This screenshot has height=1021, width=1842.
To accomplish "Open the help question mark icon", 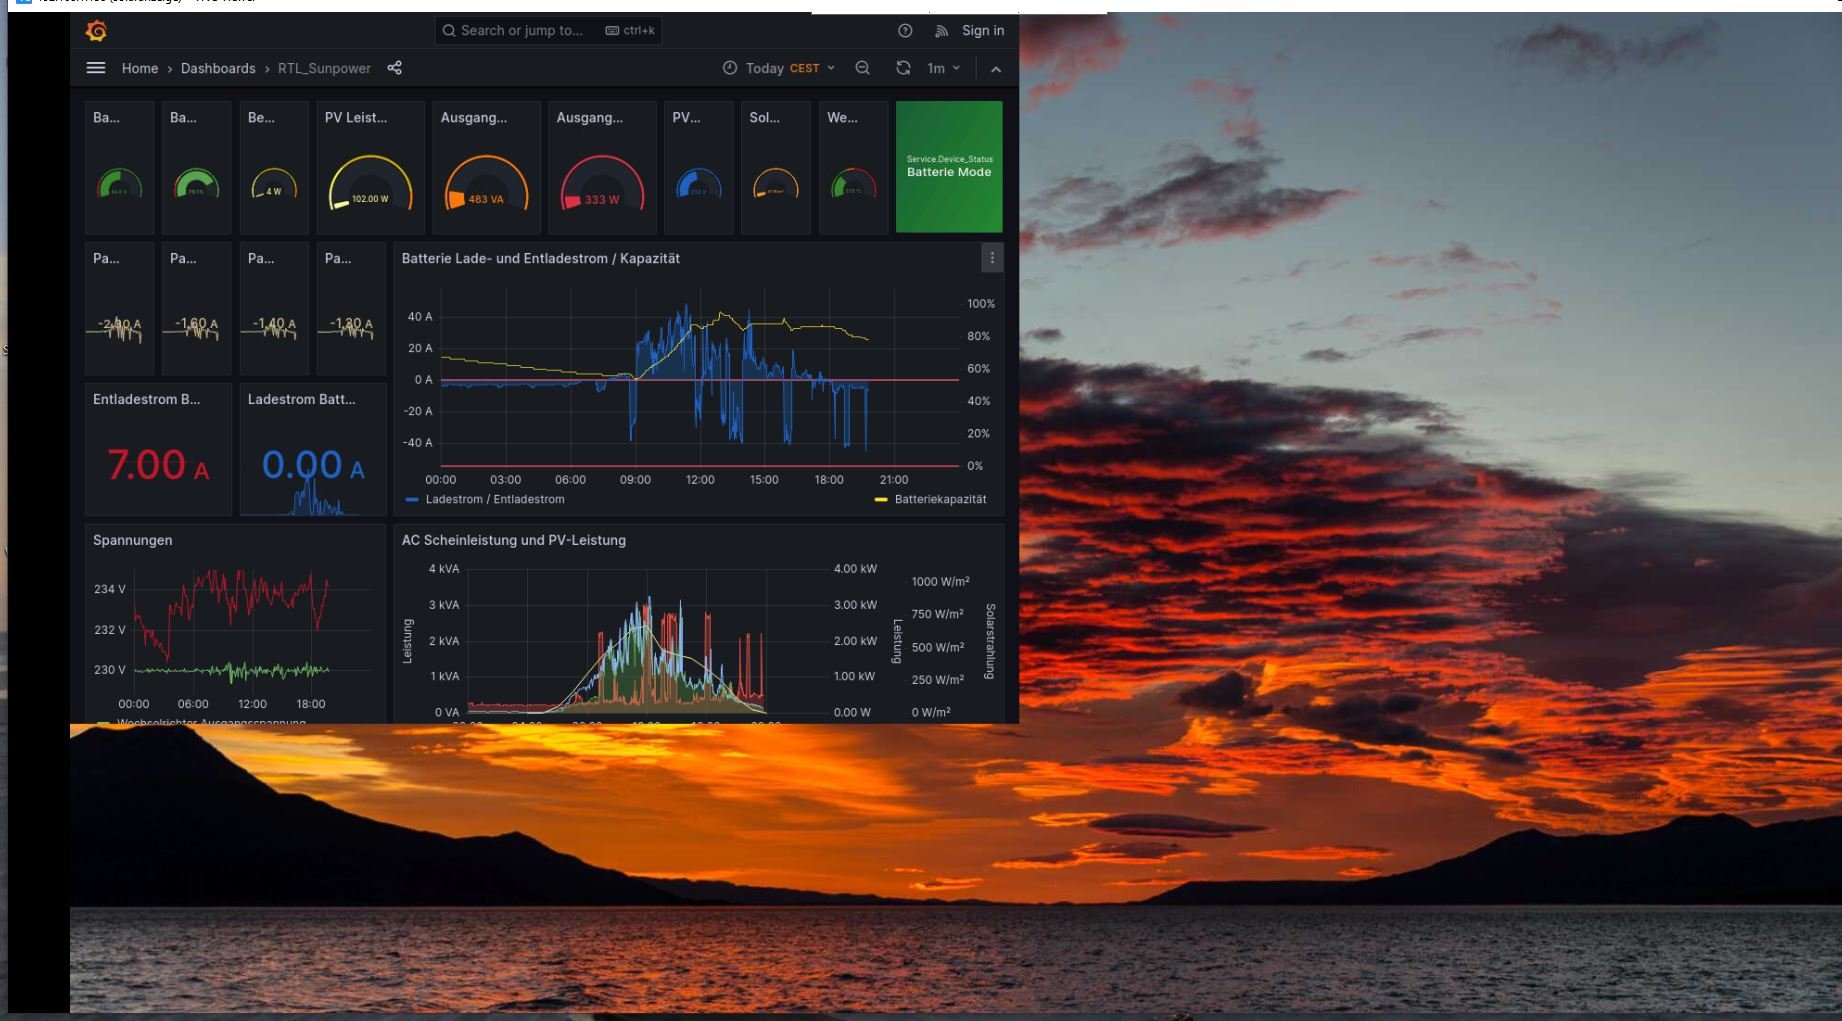I will [x=905, y=31].
